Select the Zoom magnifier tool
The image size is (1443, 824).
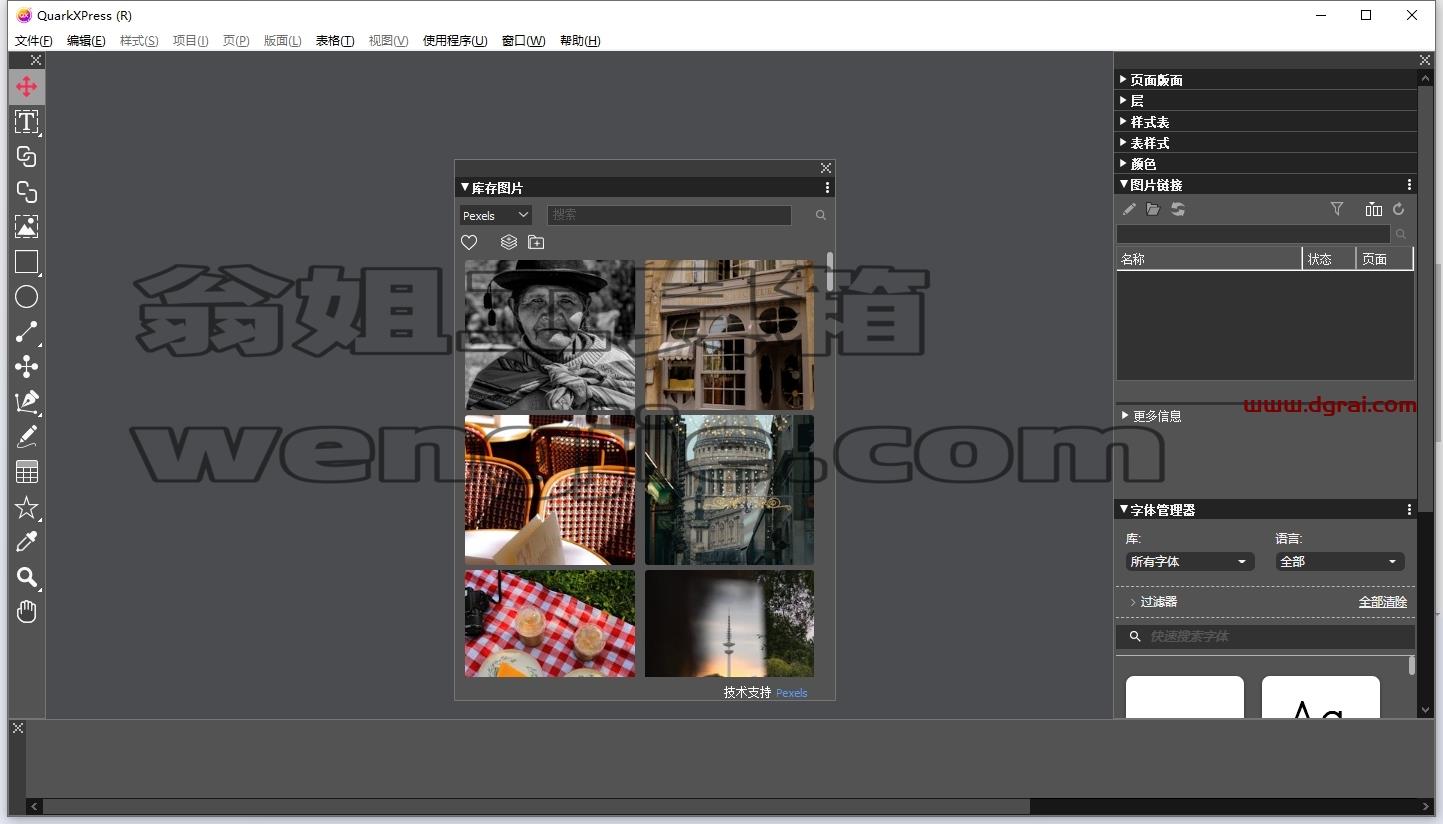[x=27, y=577]
